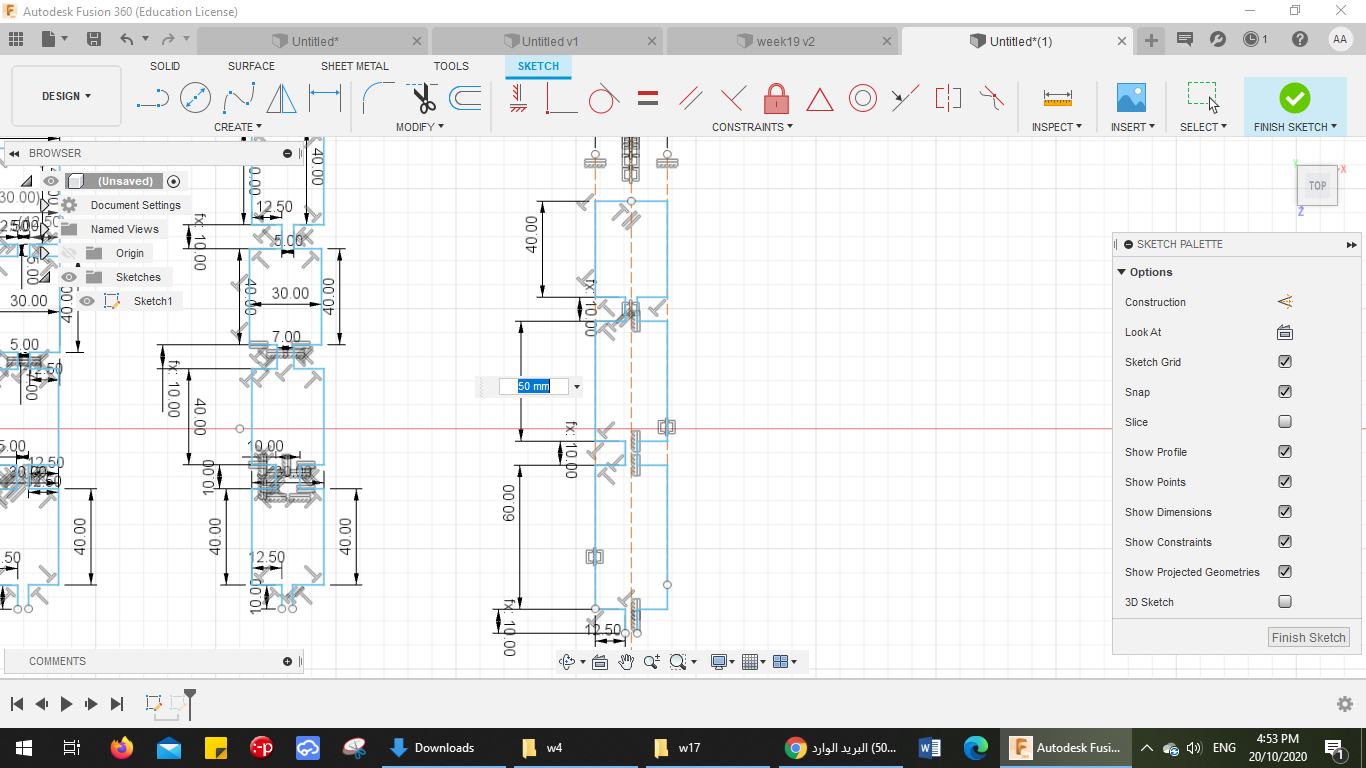Switch to the week19 v2 document tab
Viewport: 1366px width, 768px height.
pos(783,41)
